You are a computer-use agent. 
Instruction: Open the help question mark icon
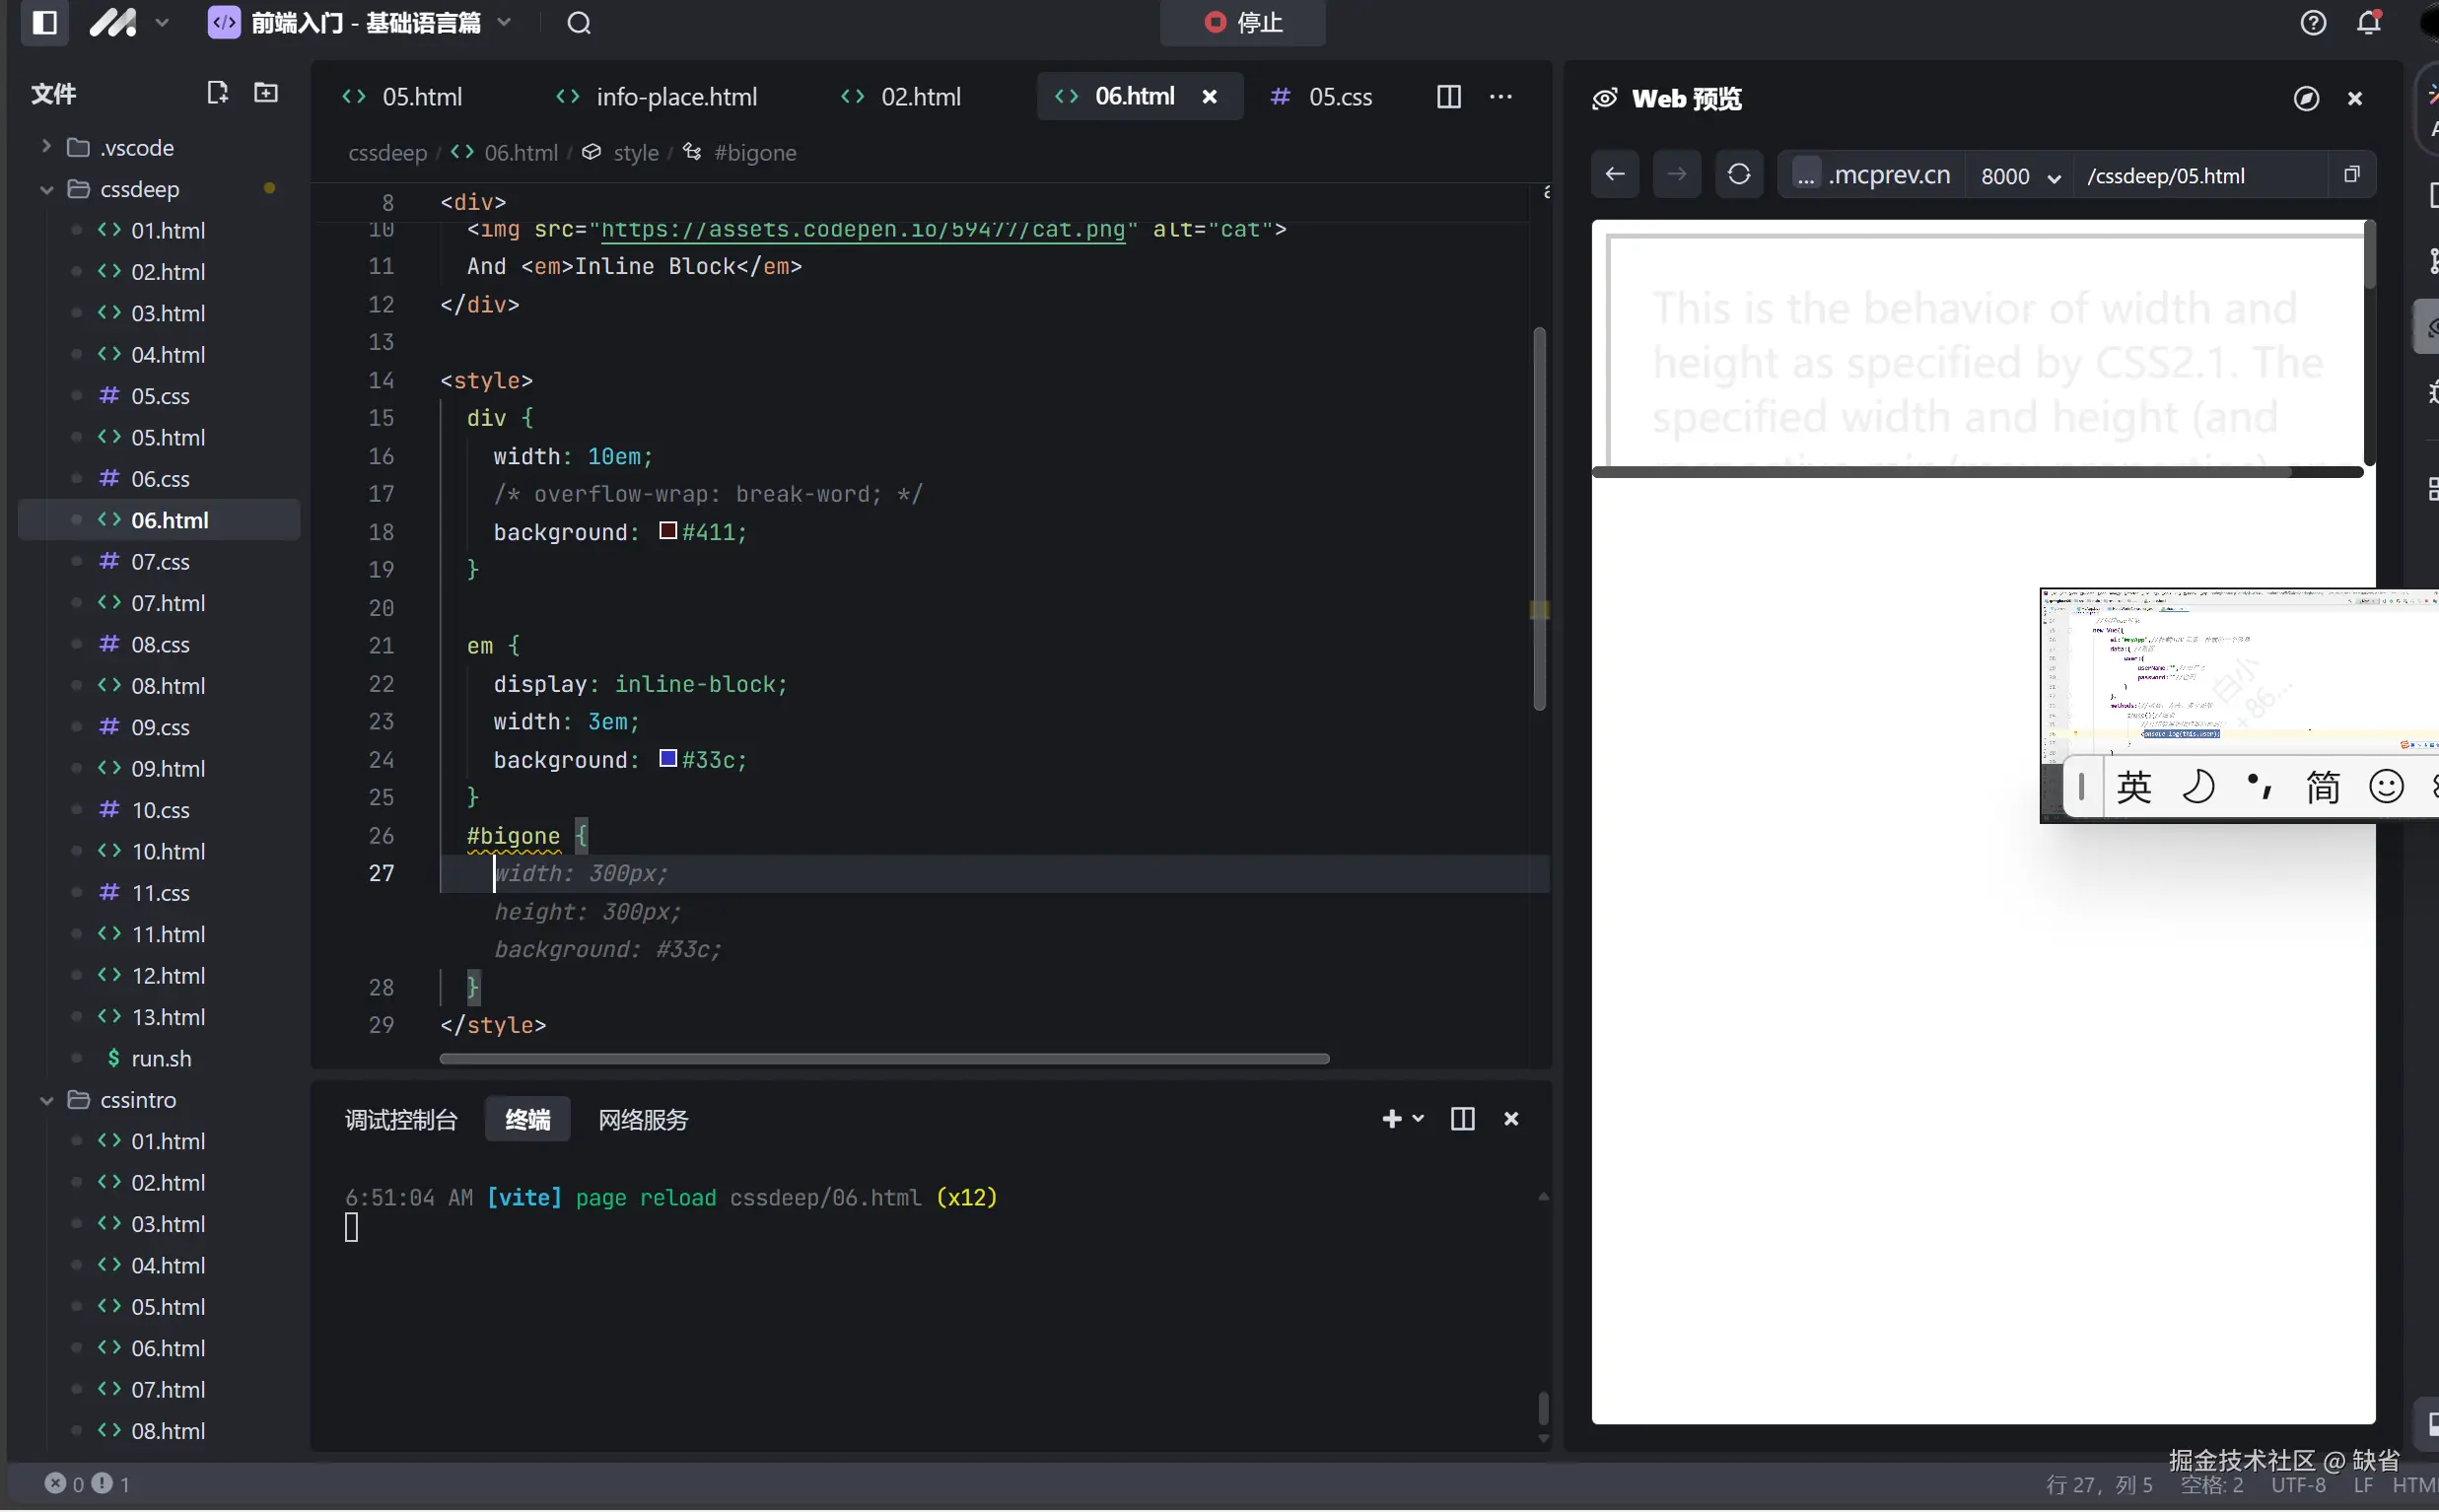pos(2312,22)
